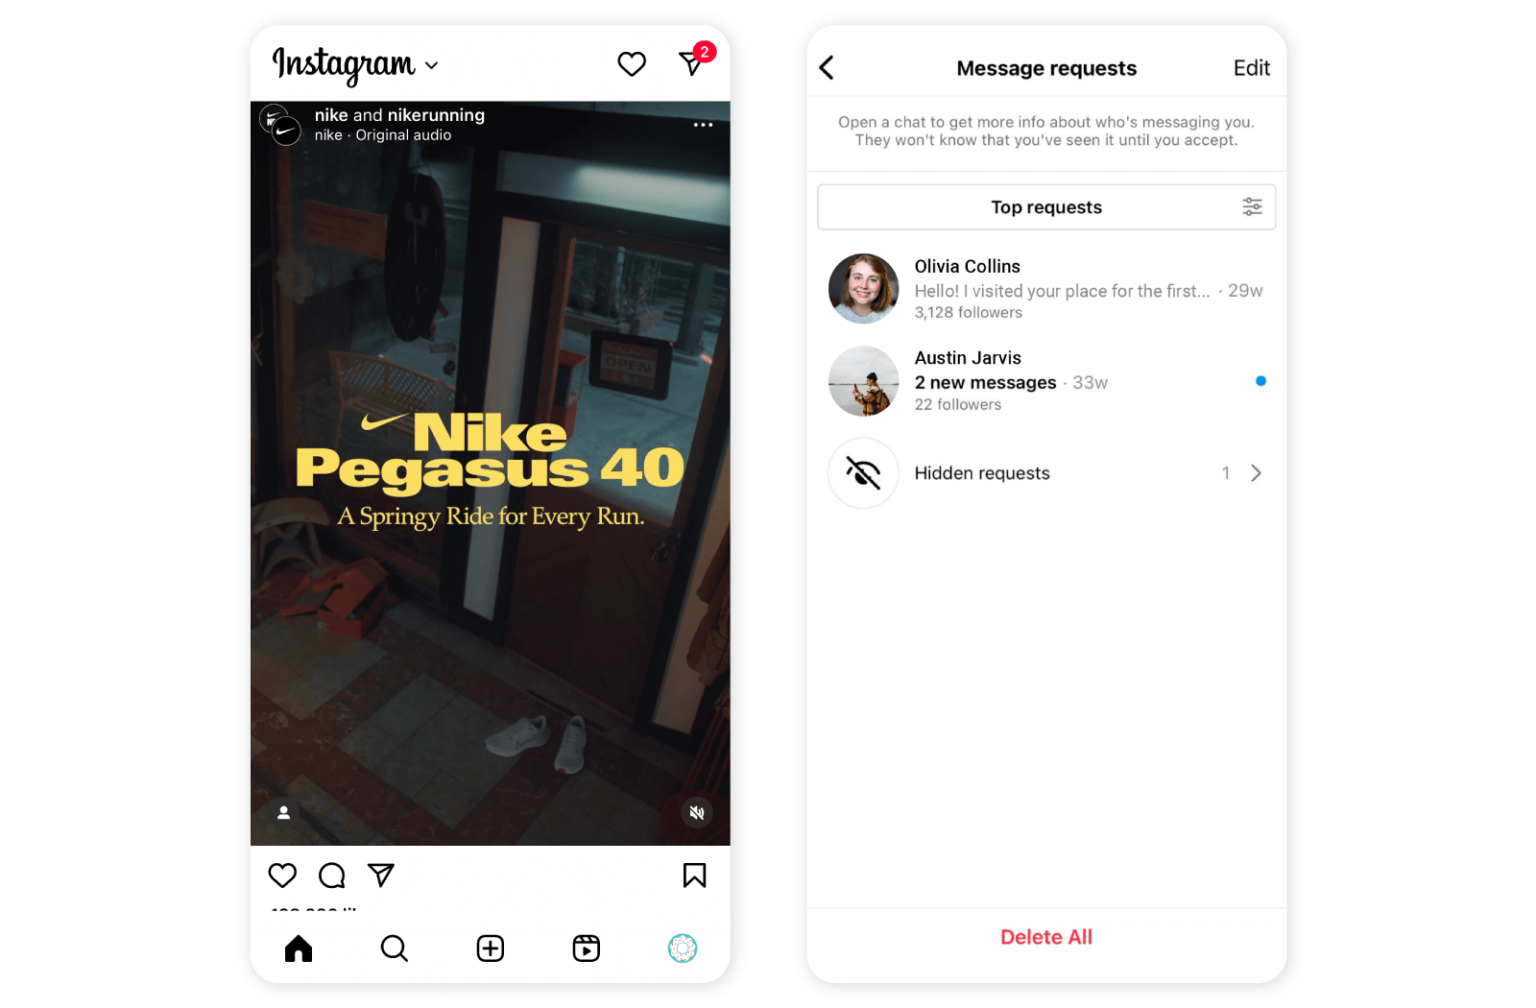Open the Reels icon in the bottom navigation

pyautogui.click(x=585, y=948)
